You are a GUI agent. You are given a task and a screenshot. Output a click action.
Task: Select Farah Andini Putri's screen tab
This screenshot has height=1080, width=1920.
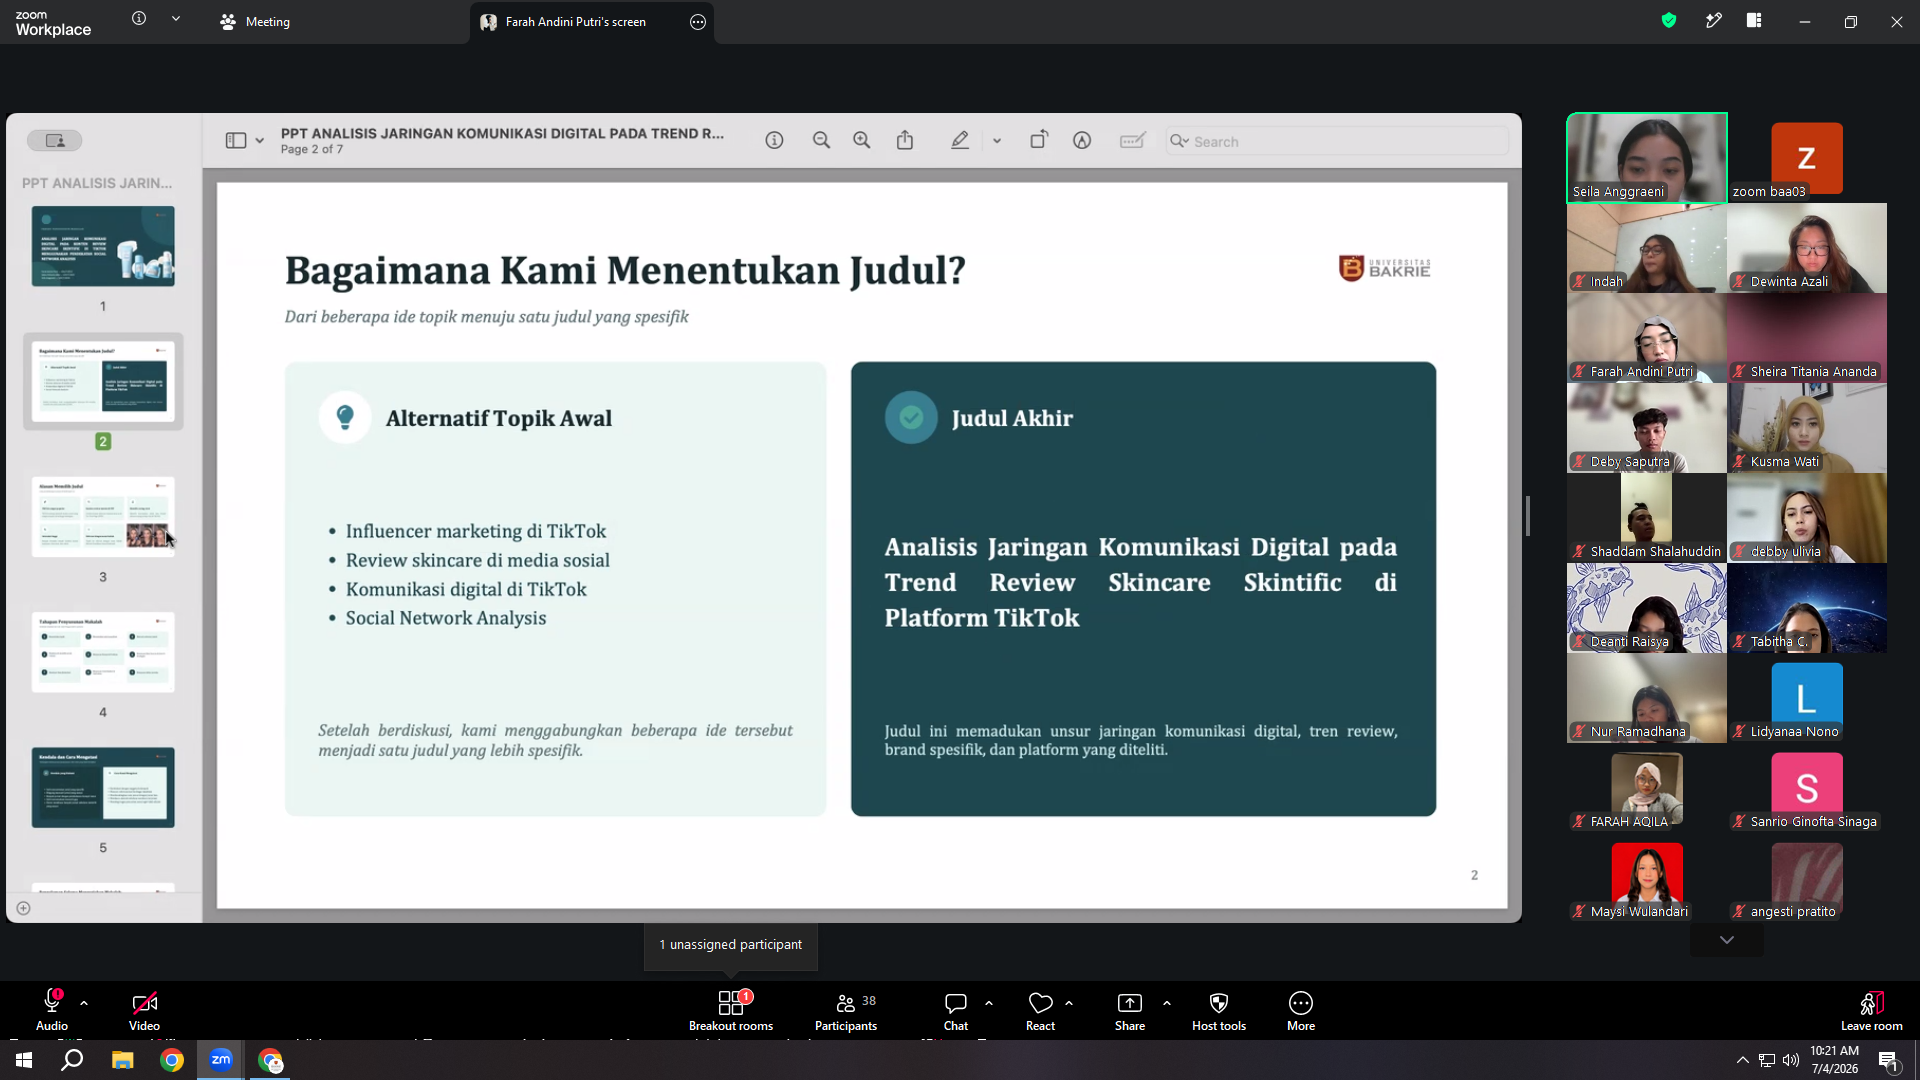[x=576, y=21]
